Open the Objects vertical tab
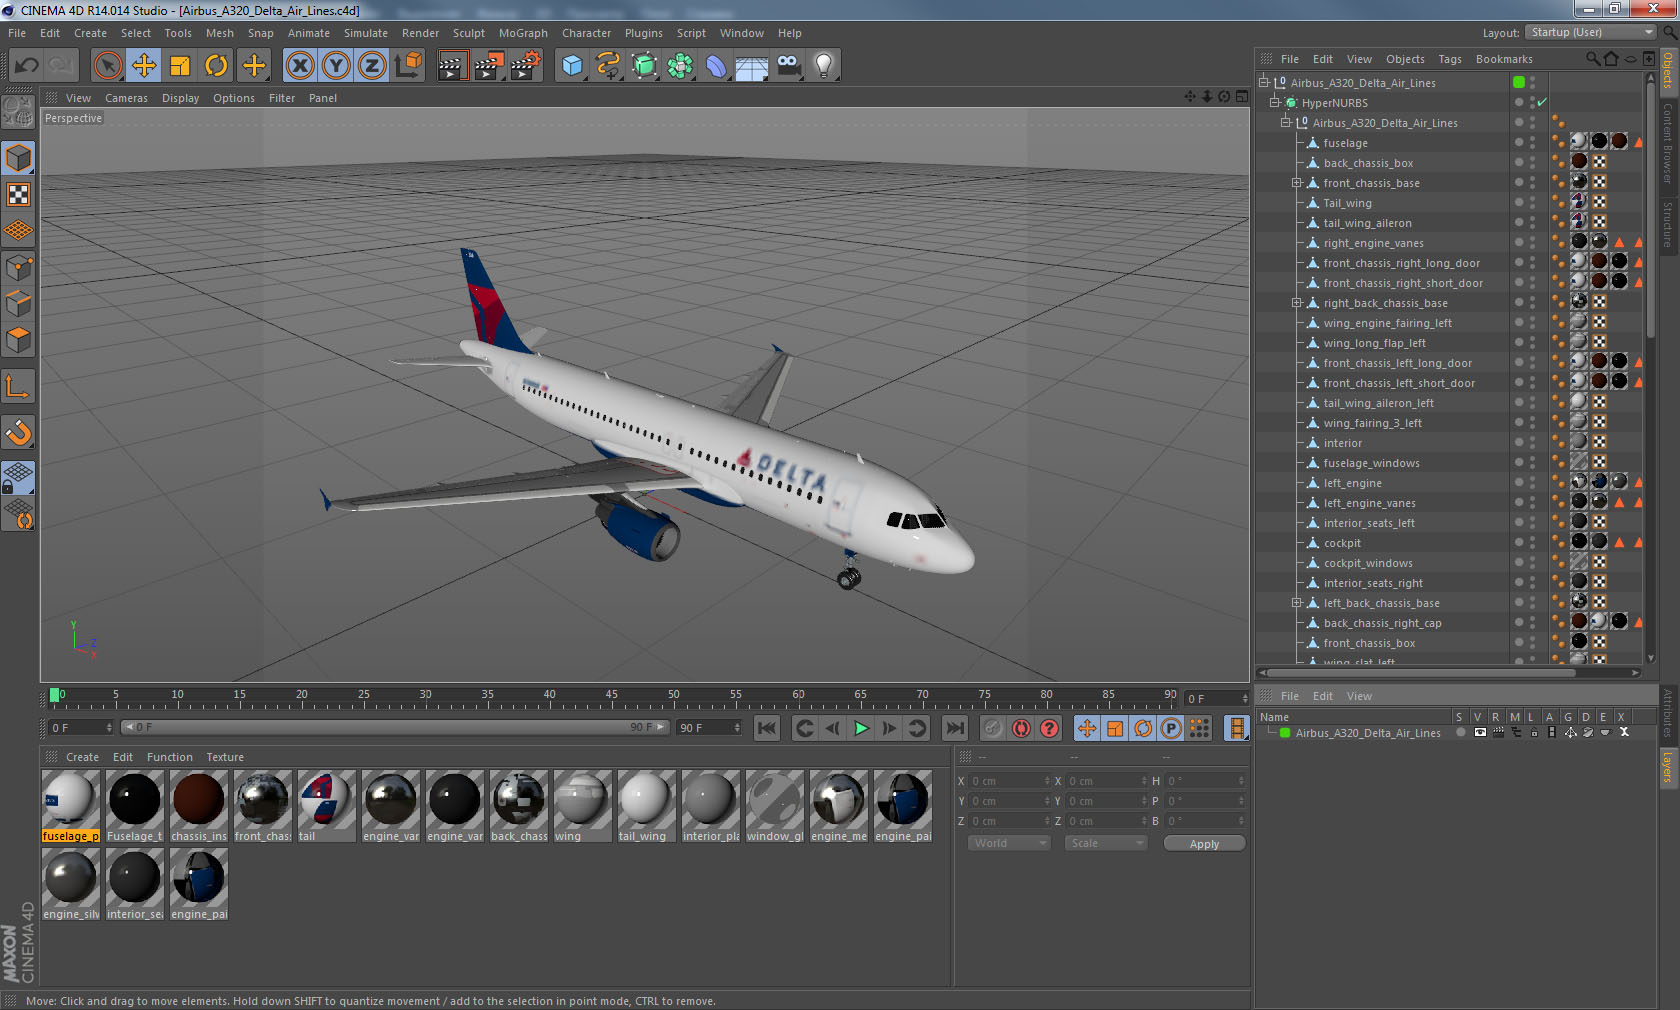 [x=1667, y=70]
